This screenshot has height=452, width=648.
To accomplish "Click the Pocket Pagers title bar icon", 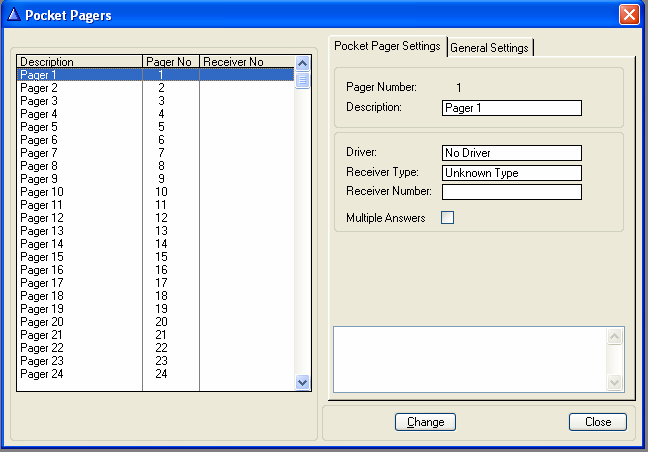I will [13, 15].
